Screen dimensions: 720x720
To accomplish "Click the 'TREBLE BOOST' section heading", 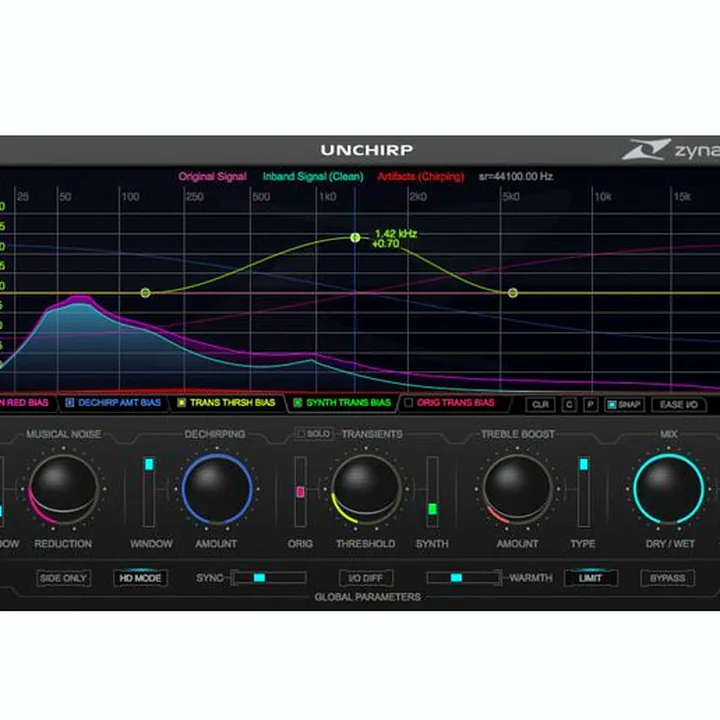I will [518, 434].
